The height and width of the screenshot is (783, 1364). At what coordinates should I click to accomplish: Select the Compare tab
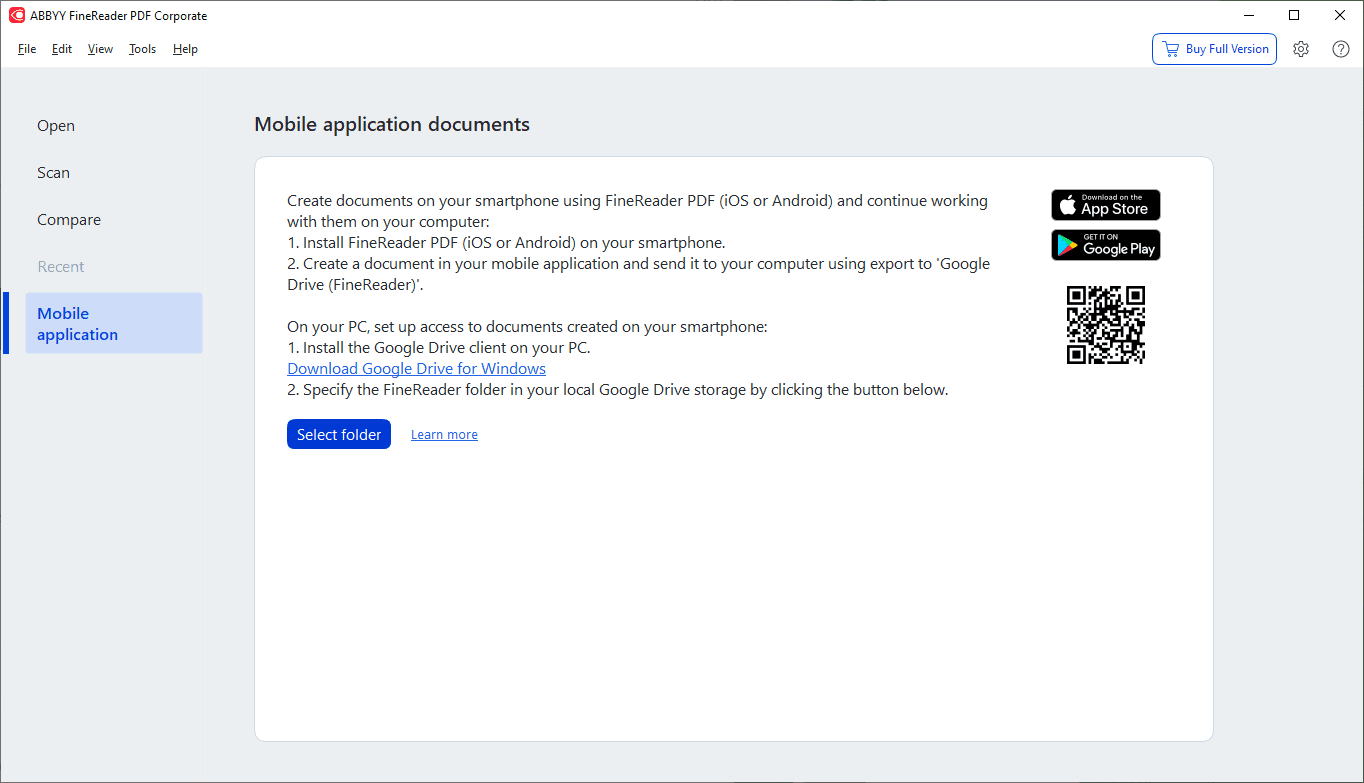(x=69, y=220)
